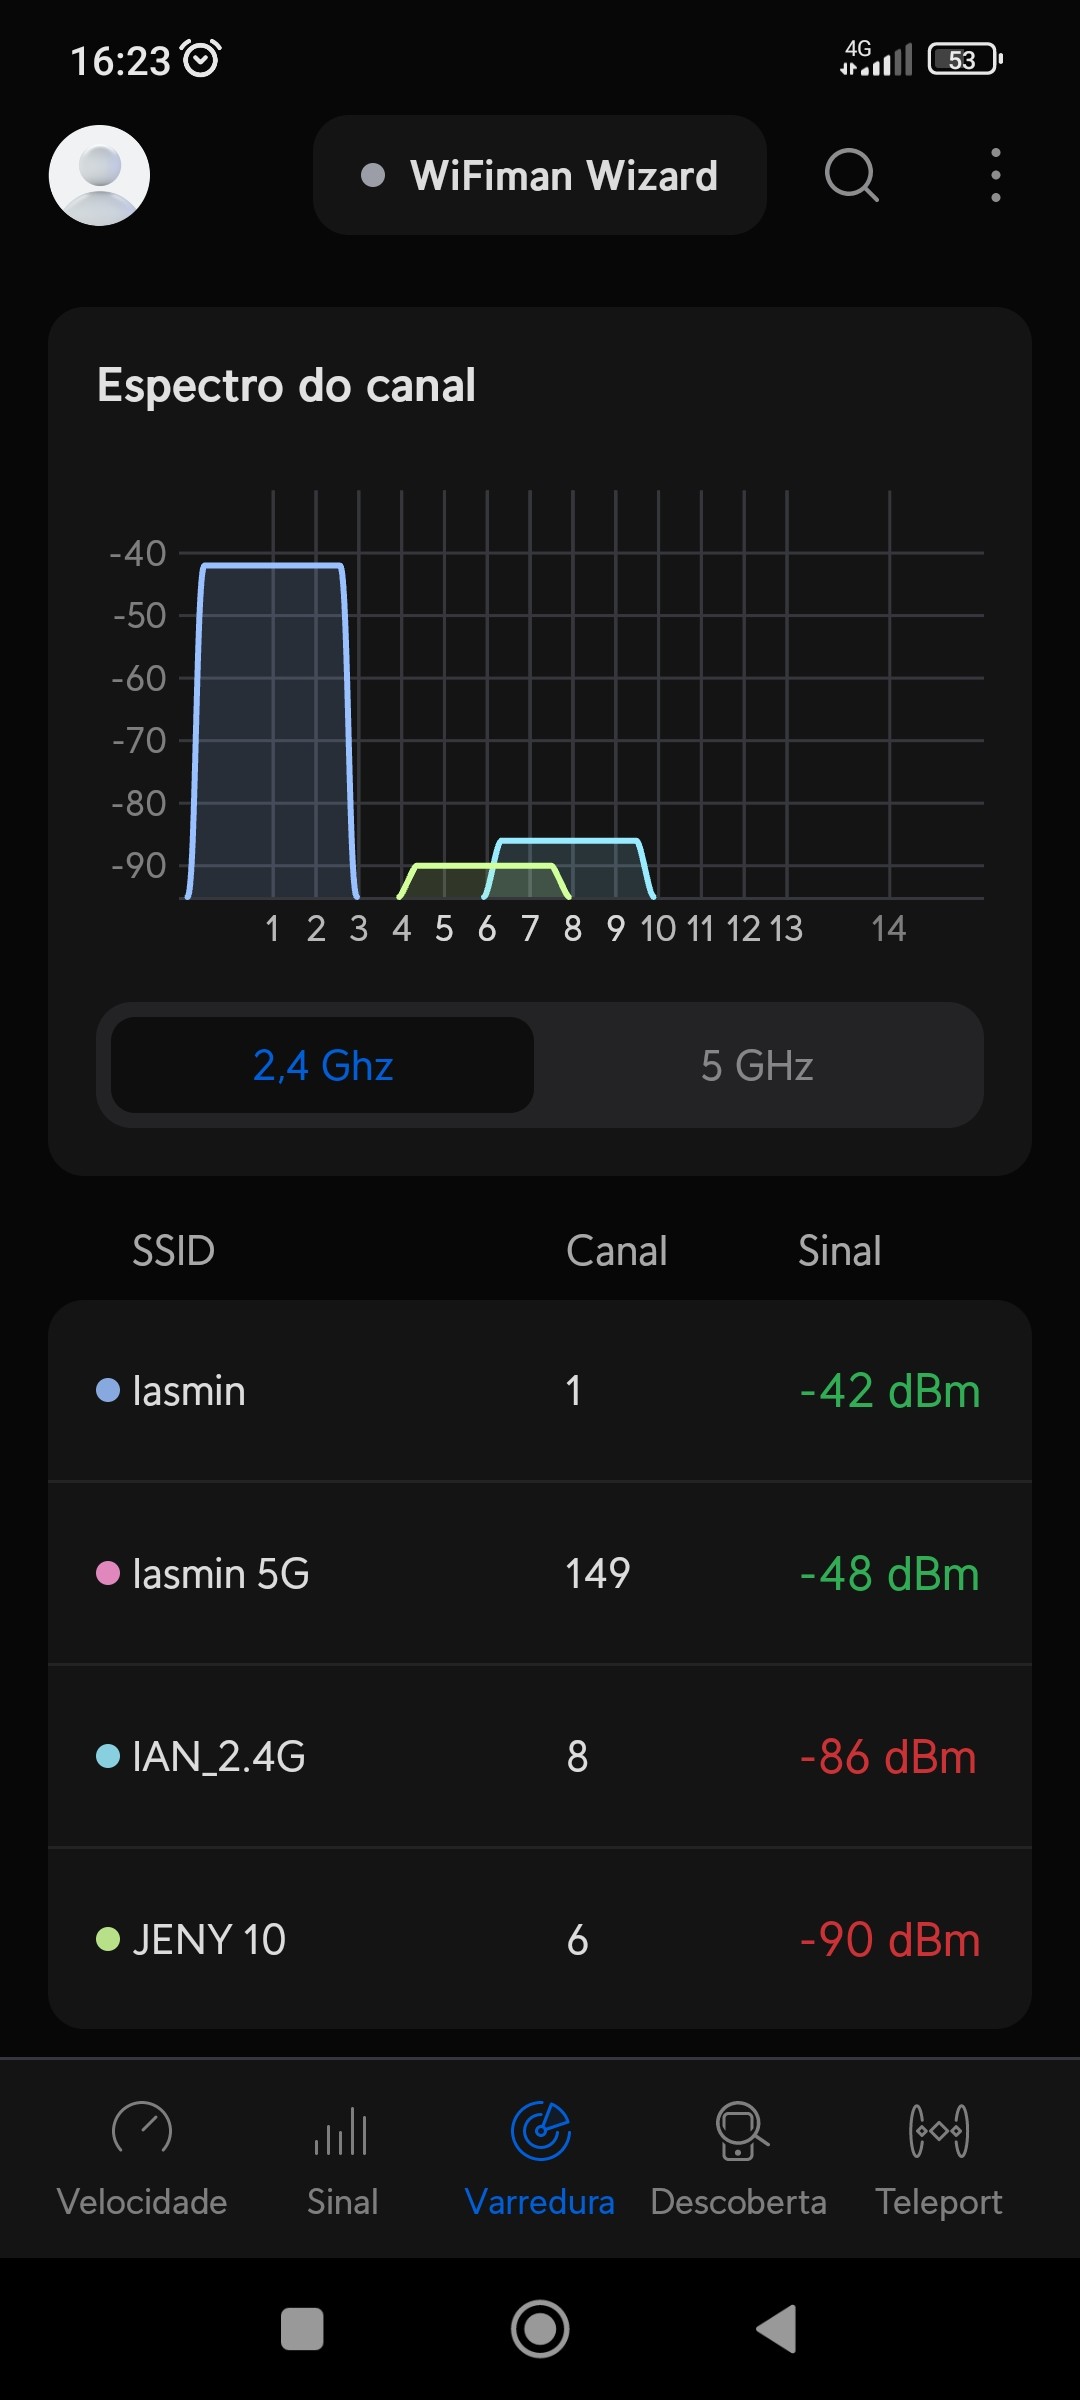Viewport: 1080px width, 2400px height.
Task: Open the IAN_2.4G network details
Action: pos(540,1757)
